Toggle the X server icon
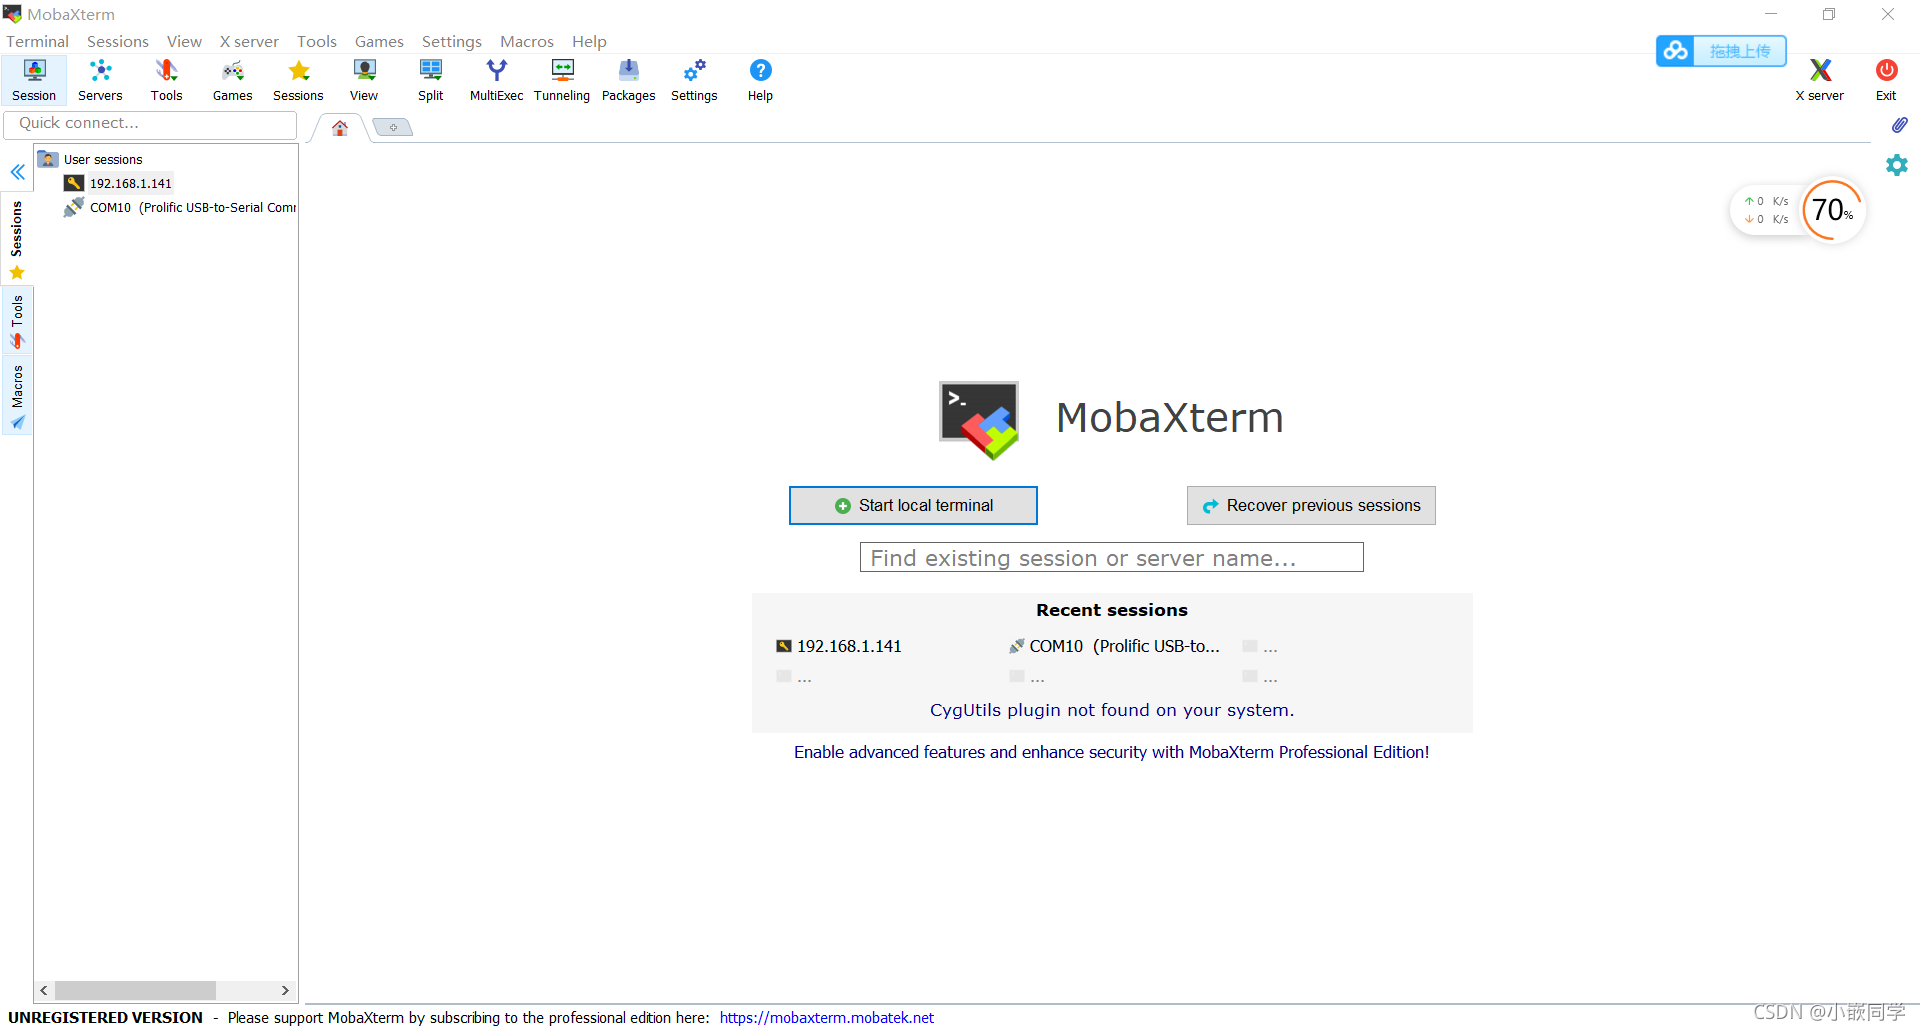The width and height of the screenshot is (1920, 1030). 1819,80
